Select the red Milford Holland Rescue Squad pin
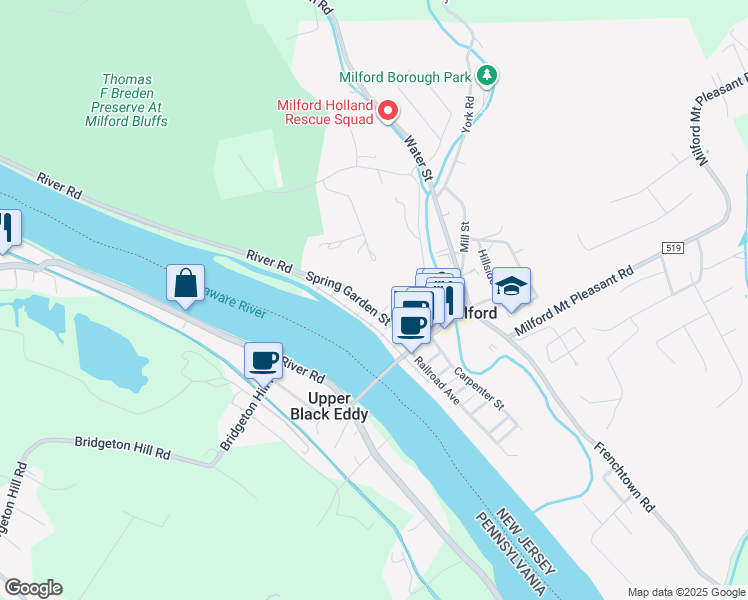Image resolution: width=748 pixels, height=600 pixels. [x=388, y=112]
